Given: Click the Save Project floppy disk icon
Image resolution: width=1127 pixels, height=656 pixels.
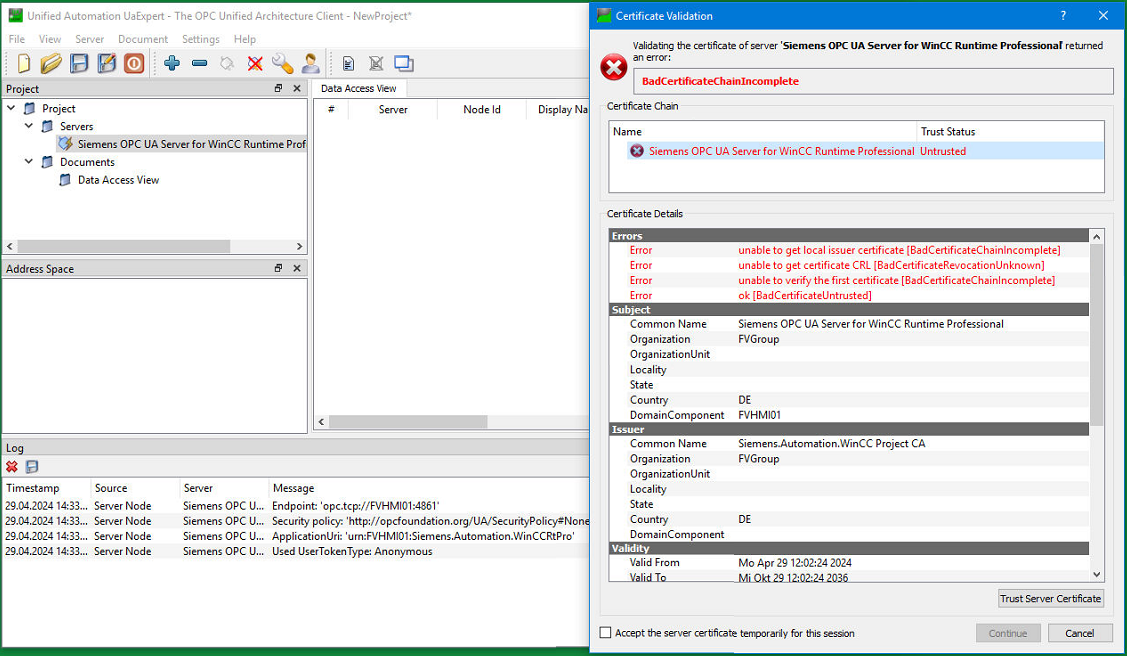Looking at the screenshot, I should pos(79,63).
